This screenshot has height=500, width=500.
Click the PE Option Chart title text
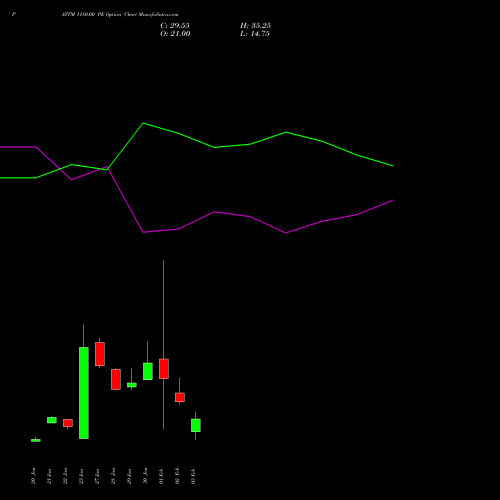point(120,15)
